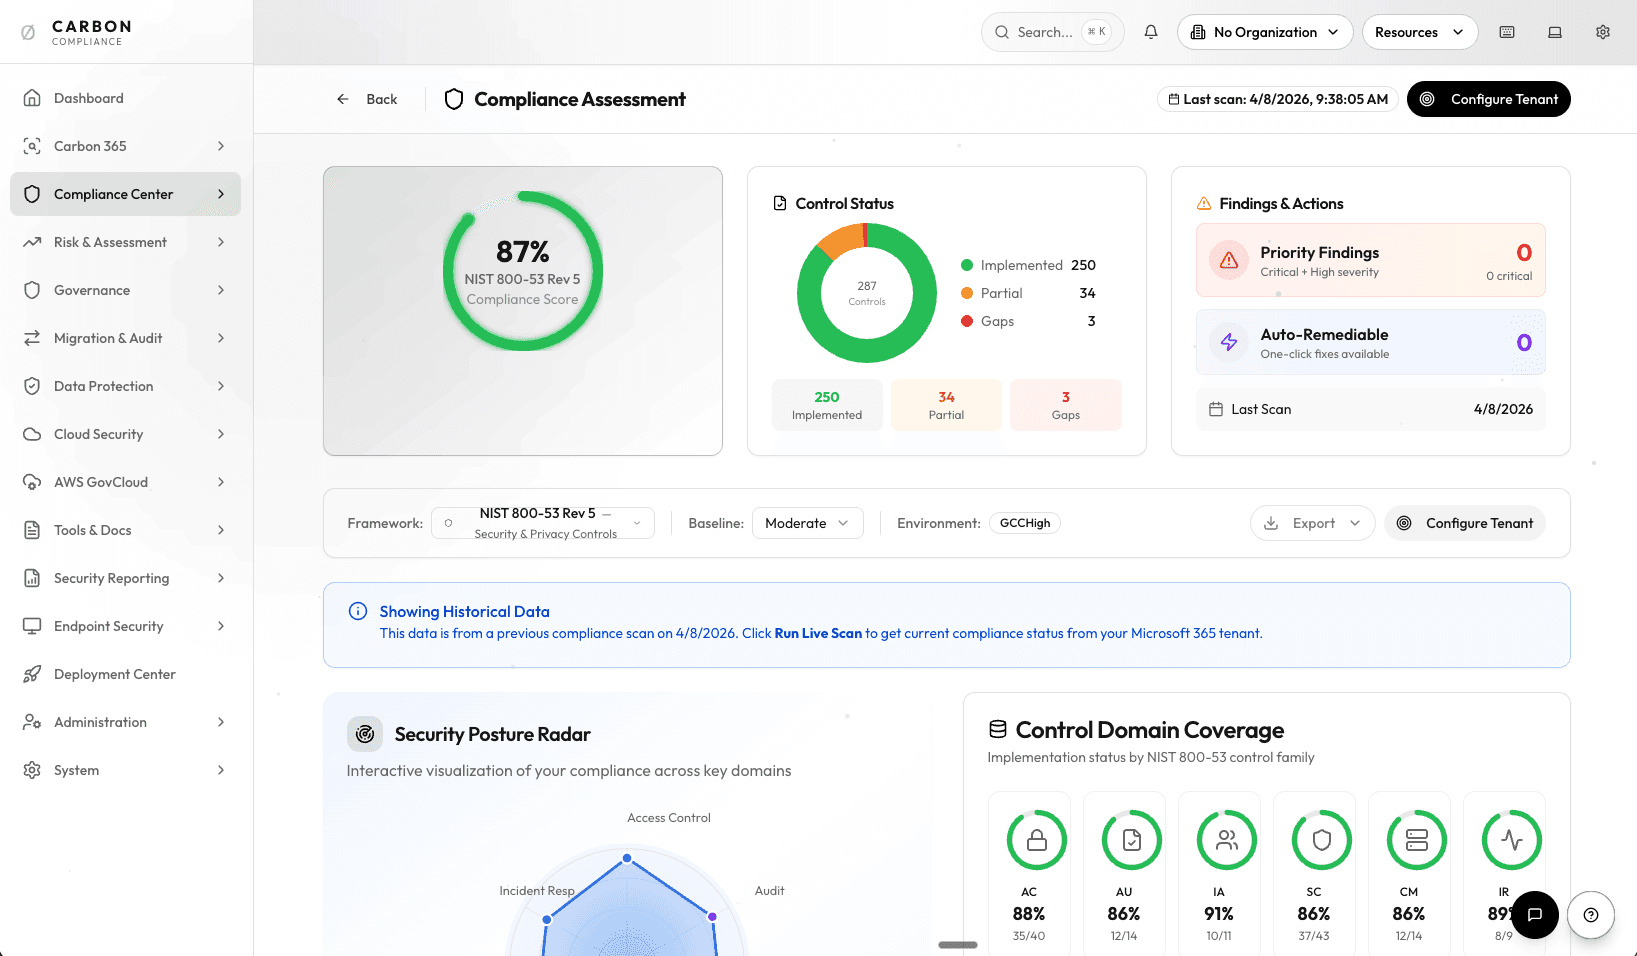This screenshot has height=956, width=1637.
Task: Open the Auto-Remediable card
Action: point(1371,342)
